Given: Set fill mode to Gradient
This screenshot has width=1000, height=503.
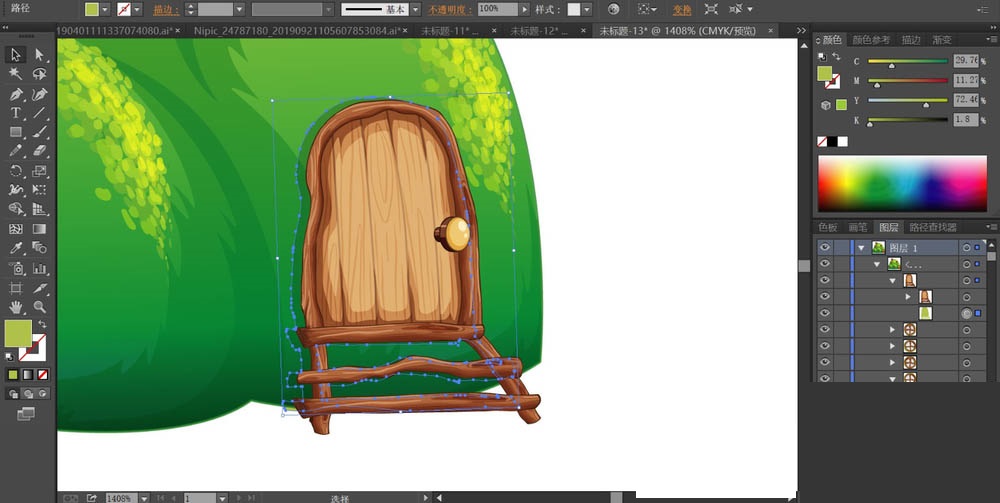Looking at the screenshot, I should [28, 375].
